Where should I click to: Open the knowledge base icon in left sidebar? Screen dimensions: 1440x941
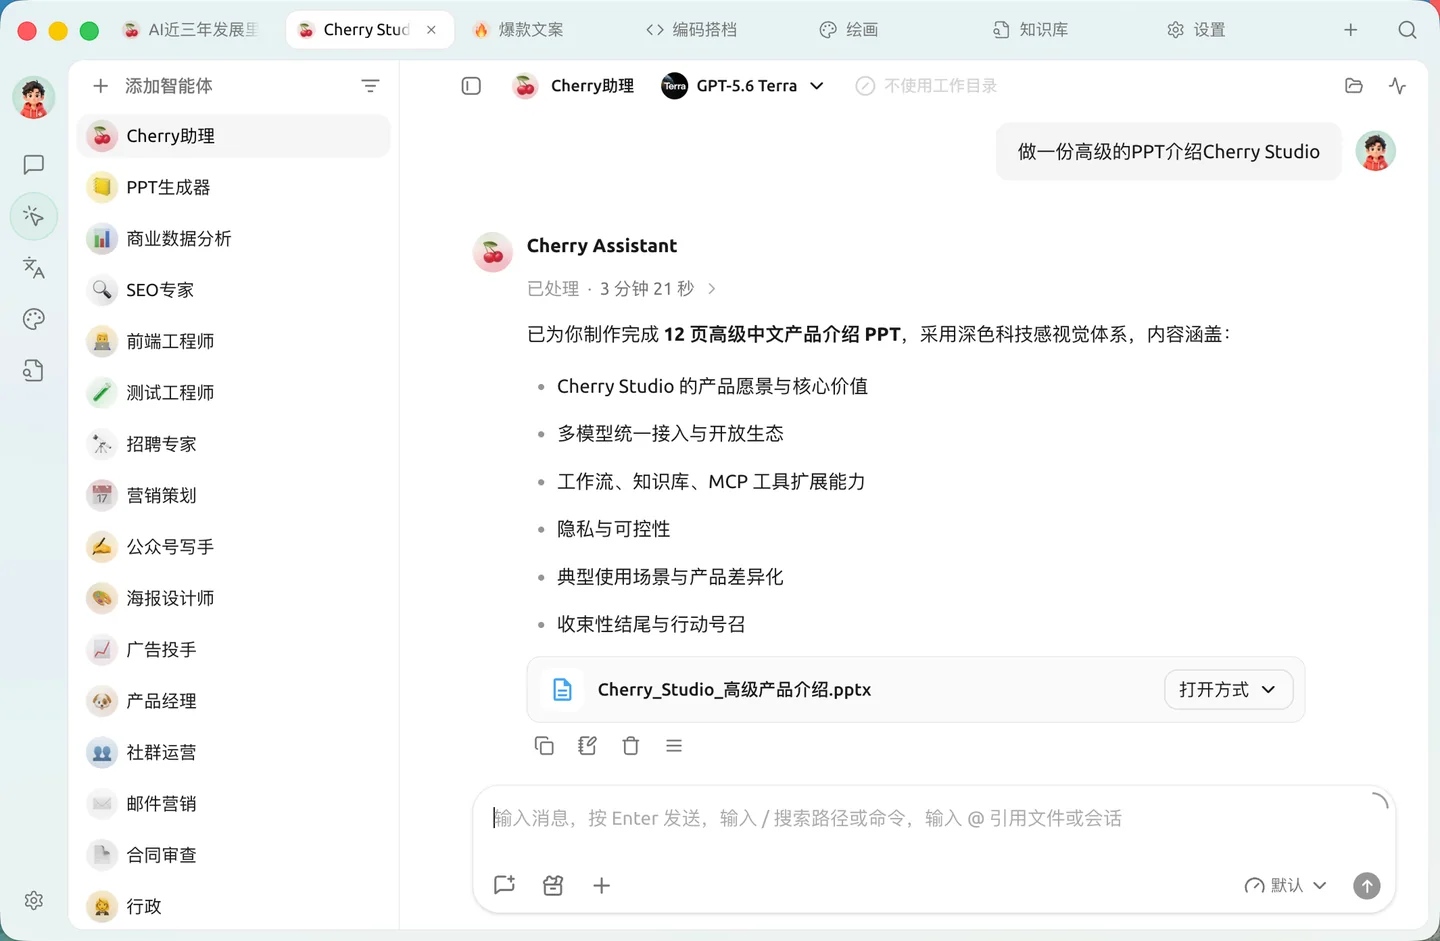point(34,371)
